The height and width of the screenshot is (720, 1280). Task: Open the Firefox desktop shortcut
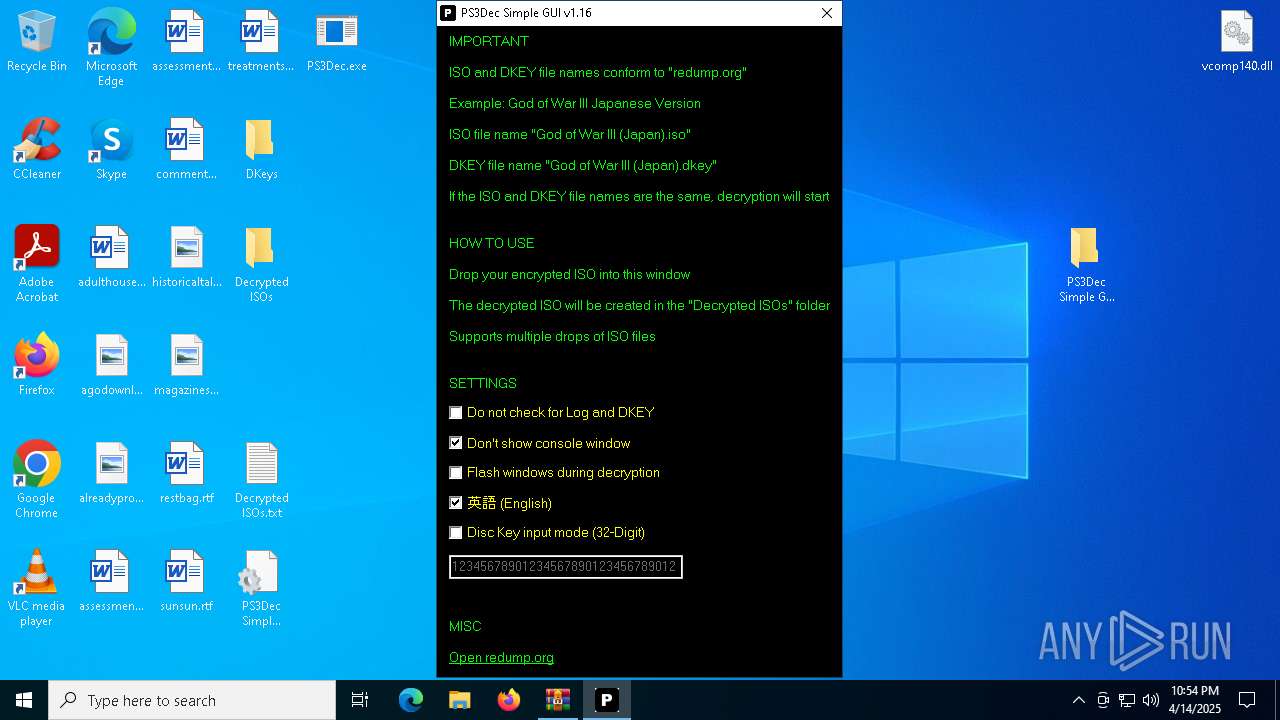tap(37, 365)
